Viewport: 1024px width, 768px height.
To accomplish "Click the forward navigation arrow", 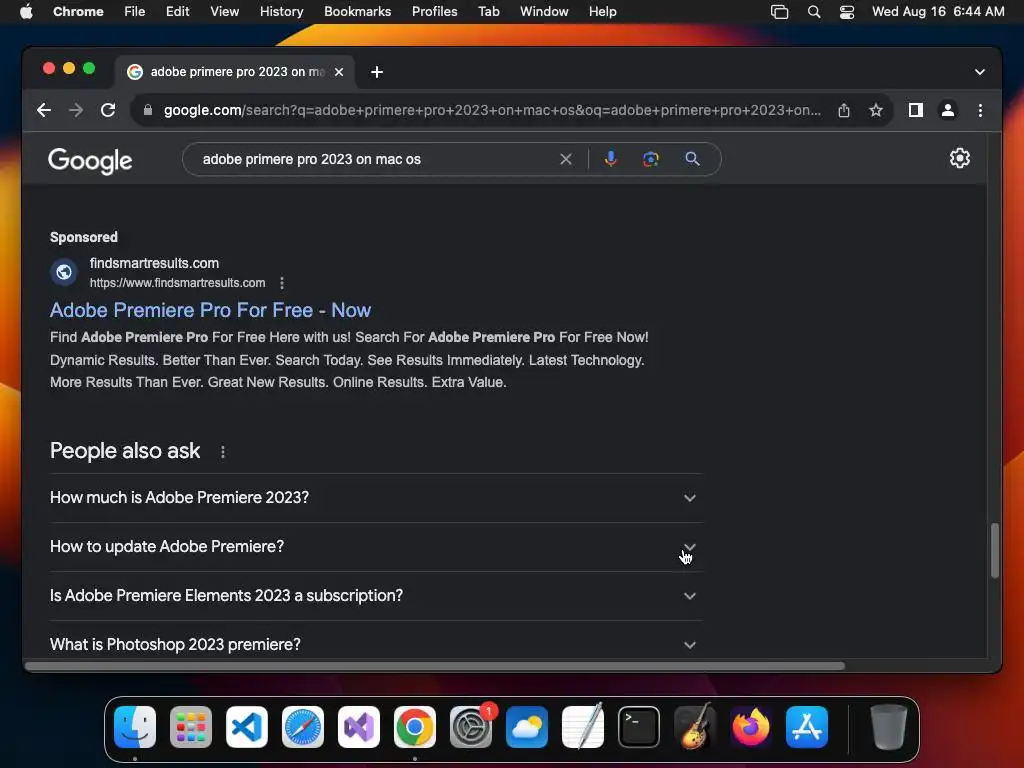I will (76, 110).
